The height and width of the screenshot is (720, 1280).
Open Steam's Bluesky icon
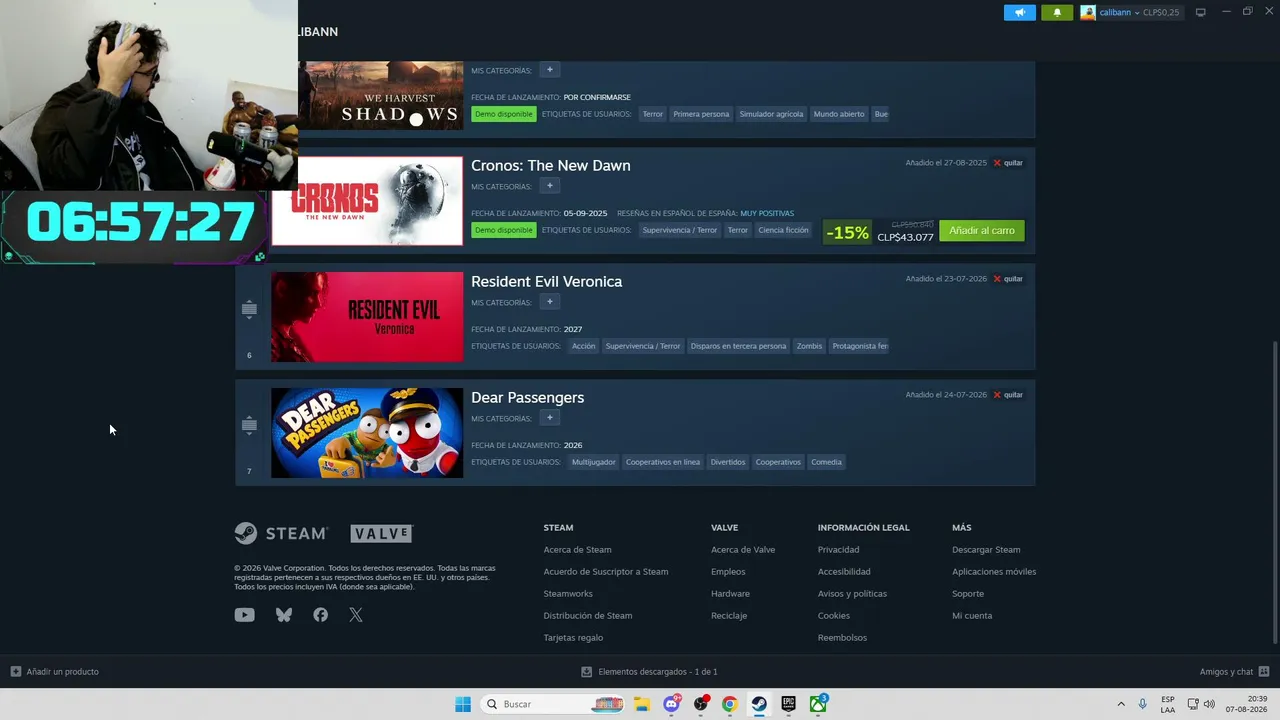[284, 615]
